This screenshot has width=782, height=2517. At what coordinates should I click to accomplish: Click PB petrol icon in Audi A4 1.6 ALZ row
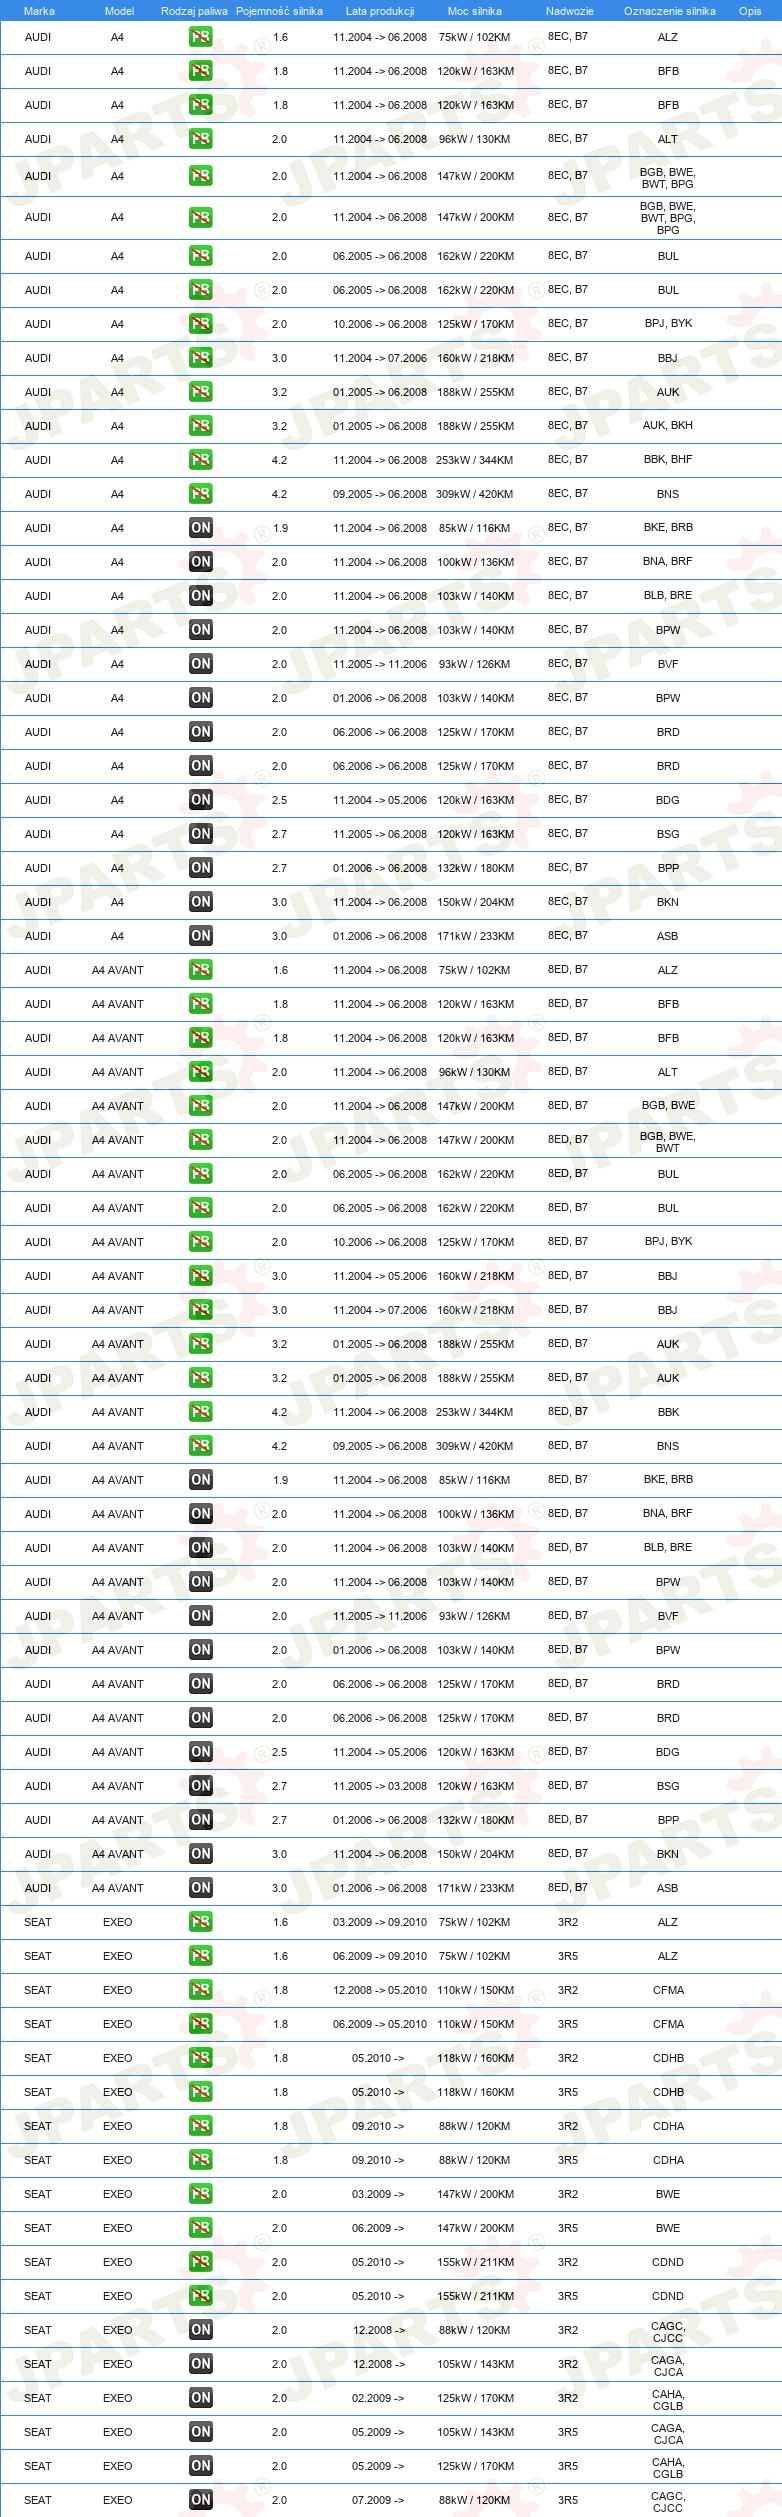[200, 37]
